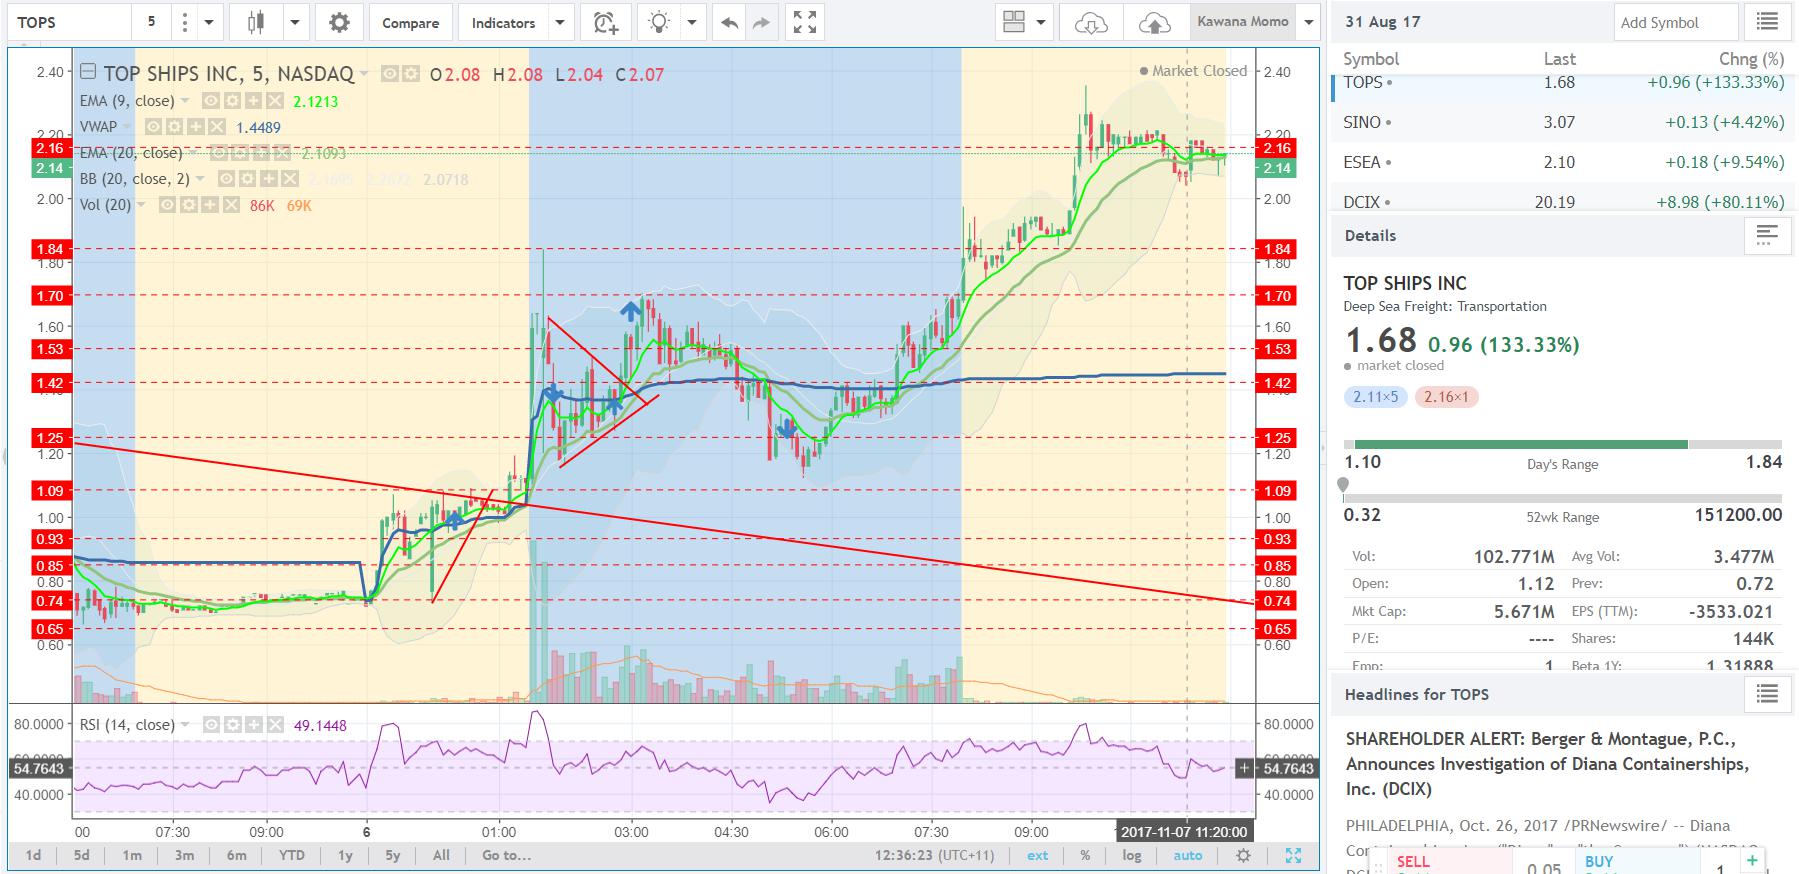Expand the EMA (9, close) legend dropdown arrow
1799x874 pixels.
click(x=184, y=101)
